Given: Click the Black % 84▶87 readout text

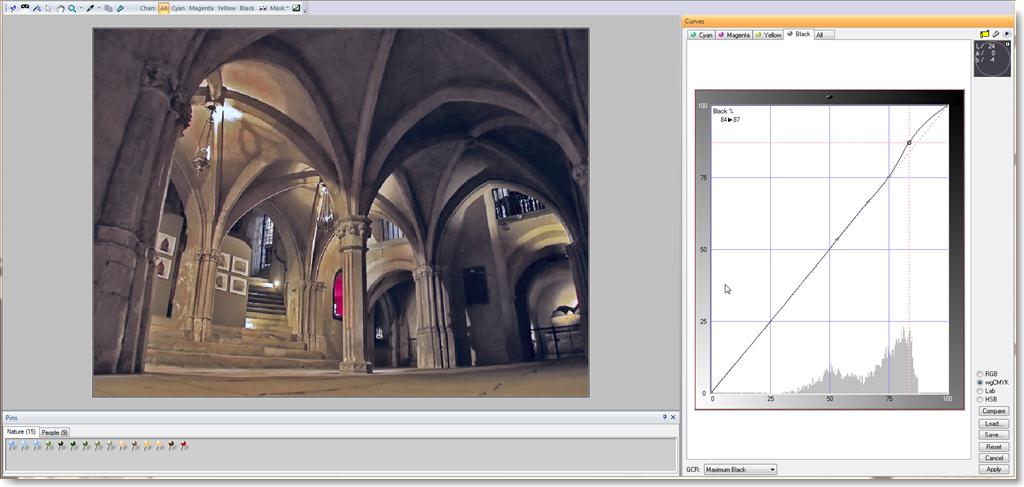Looking at the screenshot, I should click(x=727, y=116).
